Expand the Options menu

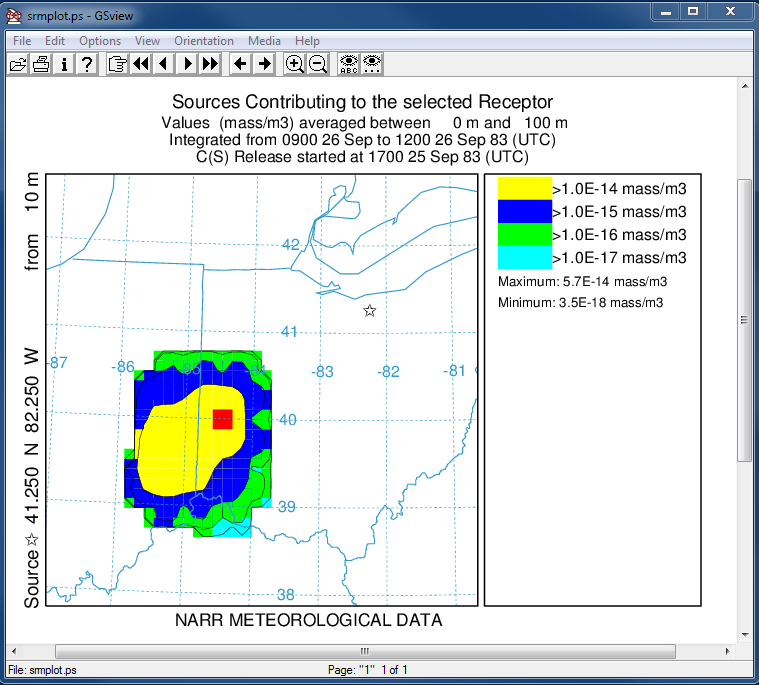pyautogui.click(x=100, y=41)
